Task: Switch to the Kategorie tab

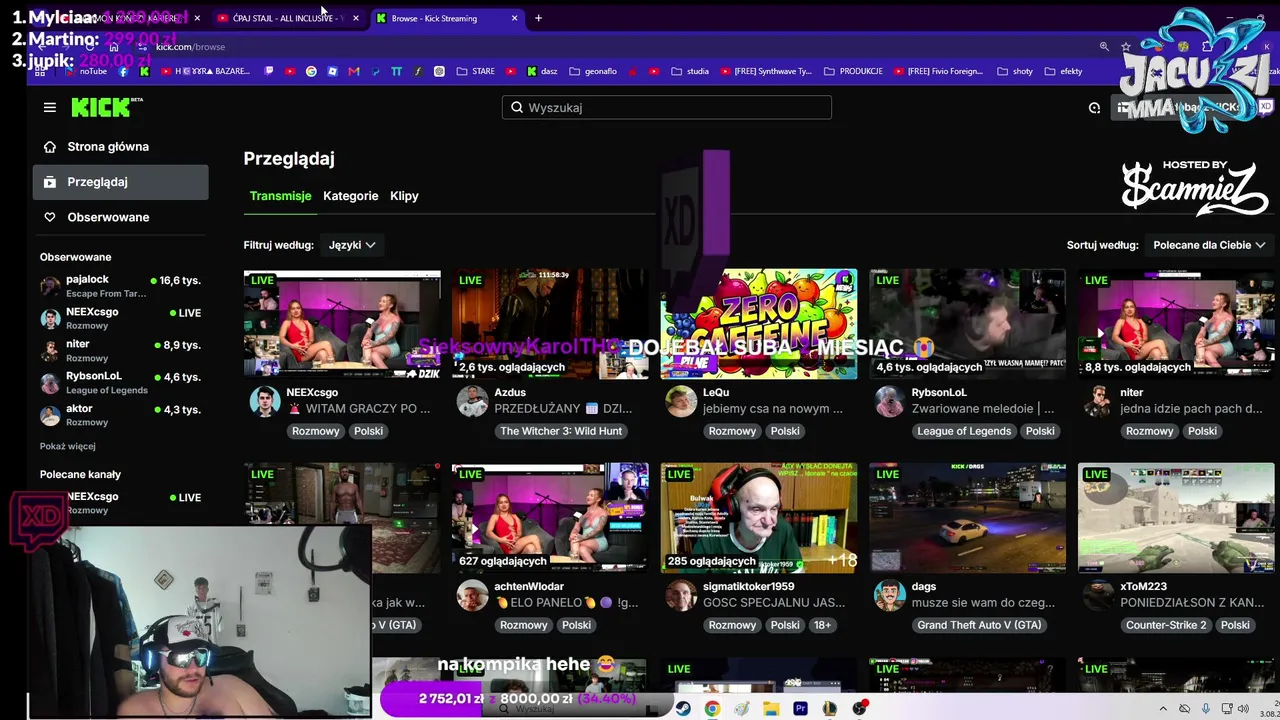Action: coord(350,196)
